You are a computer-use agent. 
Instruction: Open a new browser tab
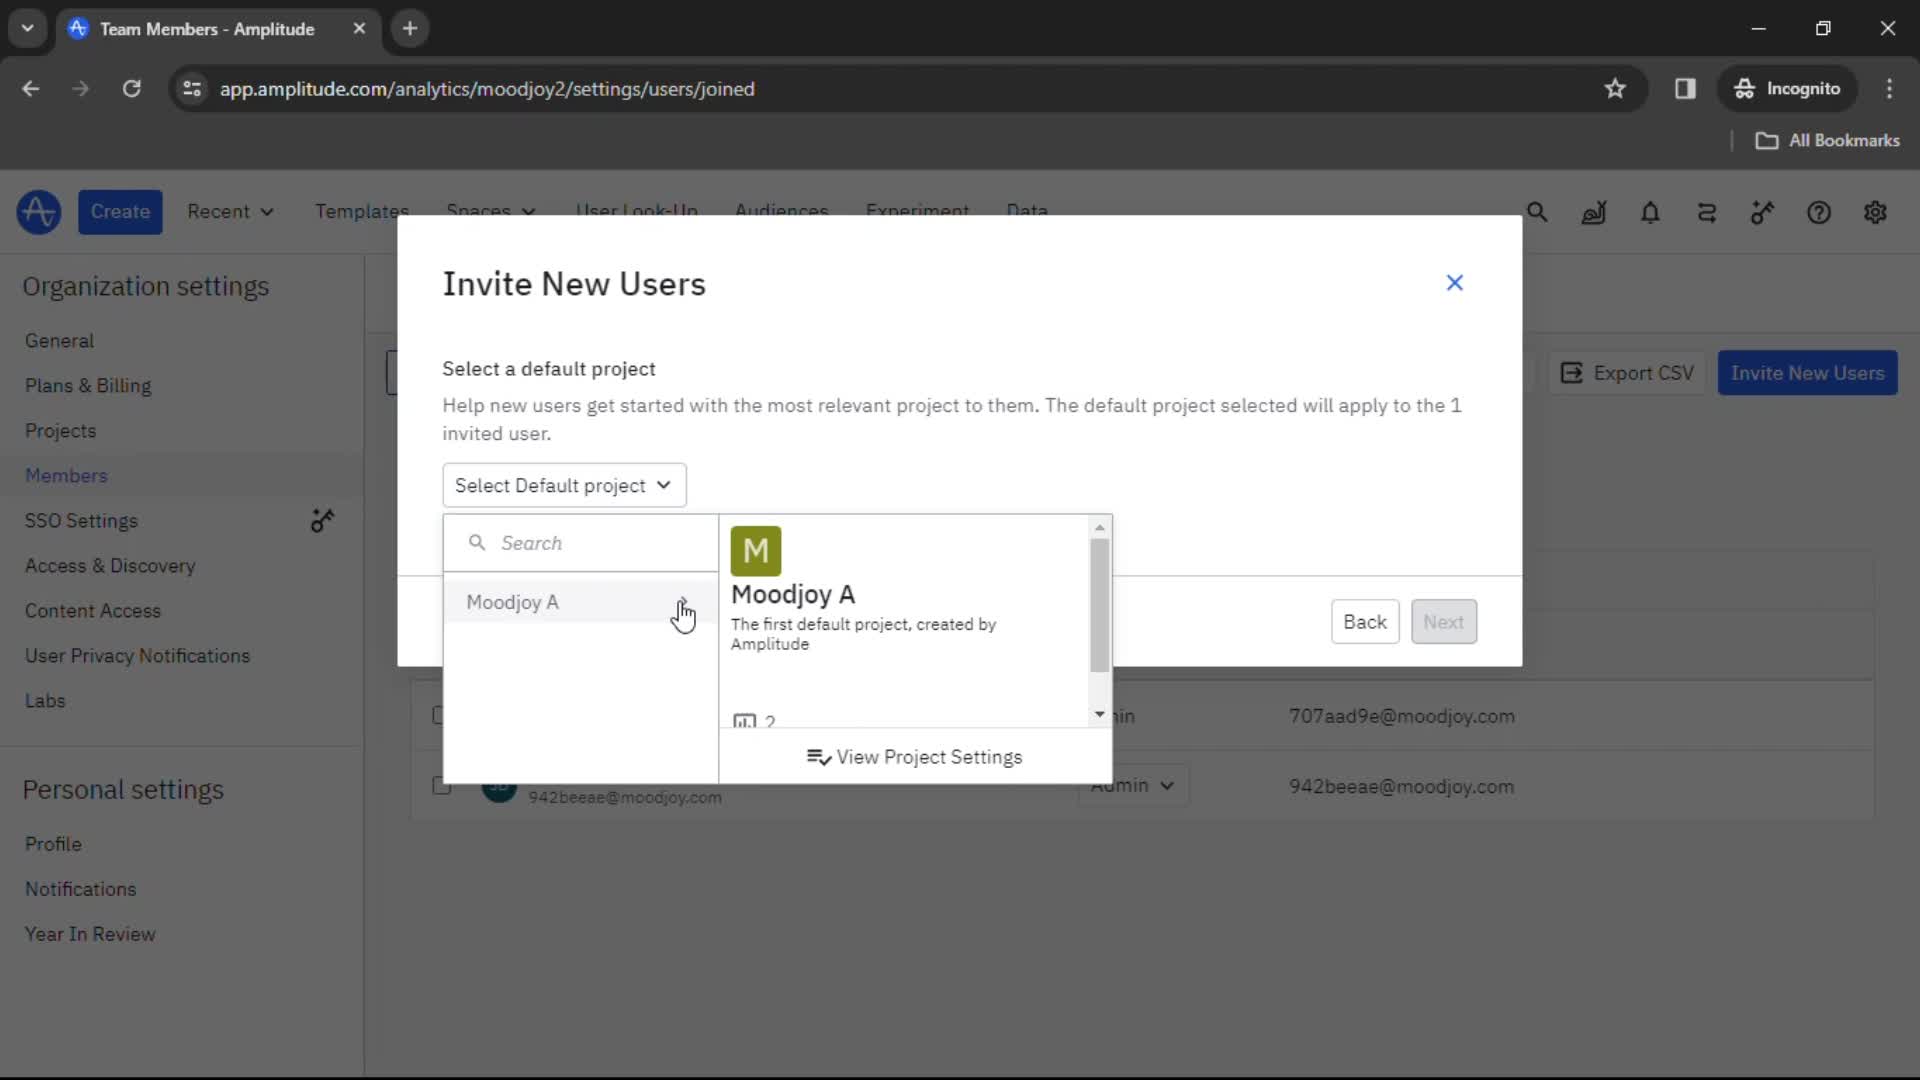(x=410, y=29)
